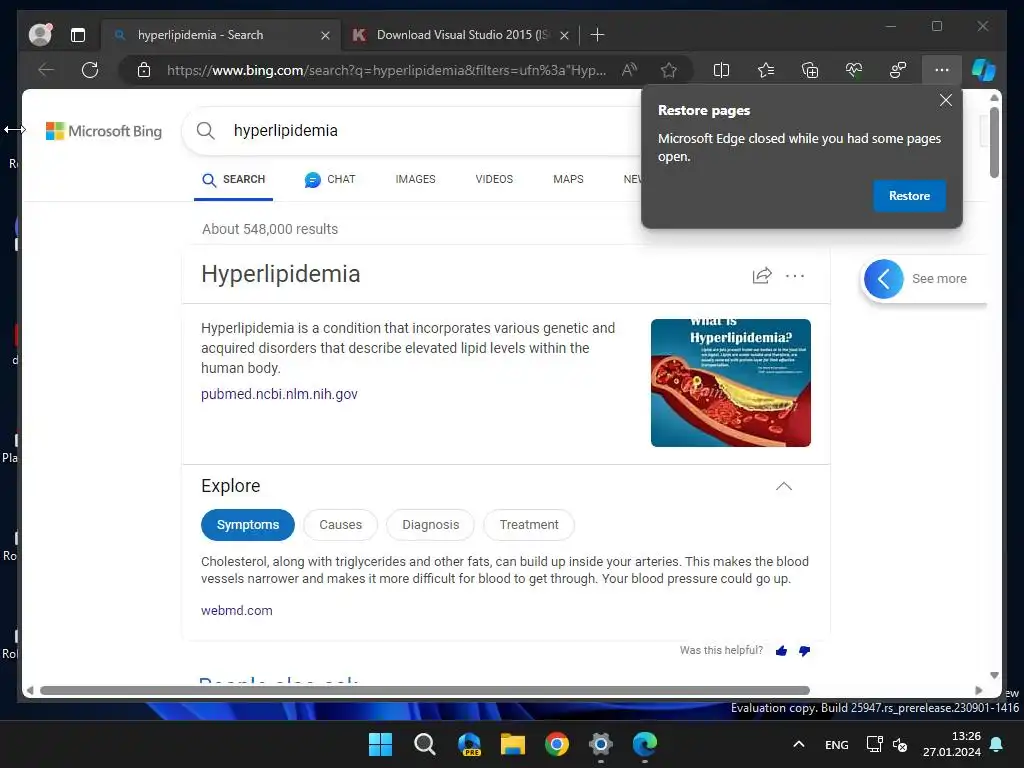This screenshot has height=768, width=1024.
Task: Click the horizontal scrollbar thumb
Action: (x=424, y=690)
